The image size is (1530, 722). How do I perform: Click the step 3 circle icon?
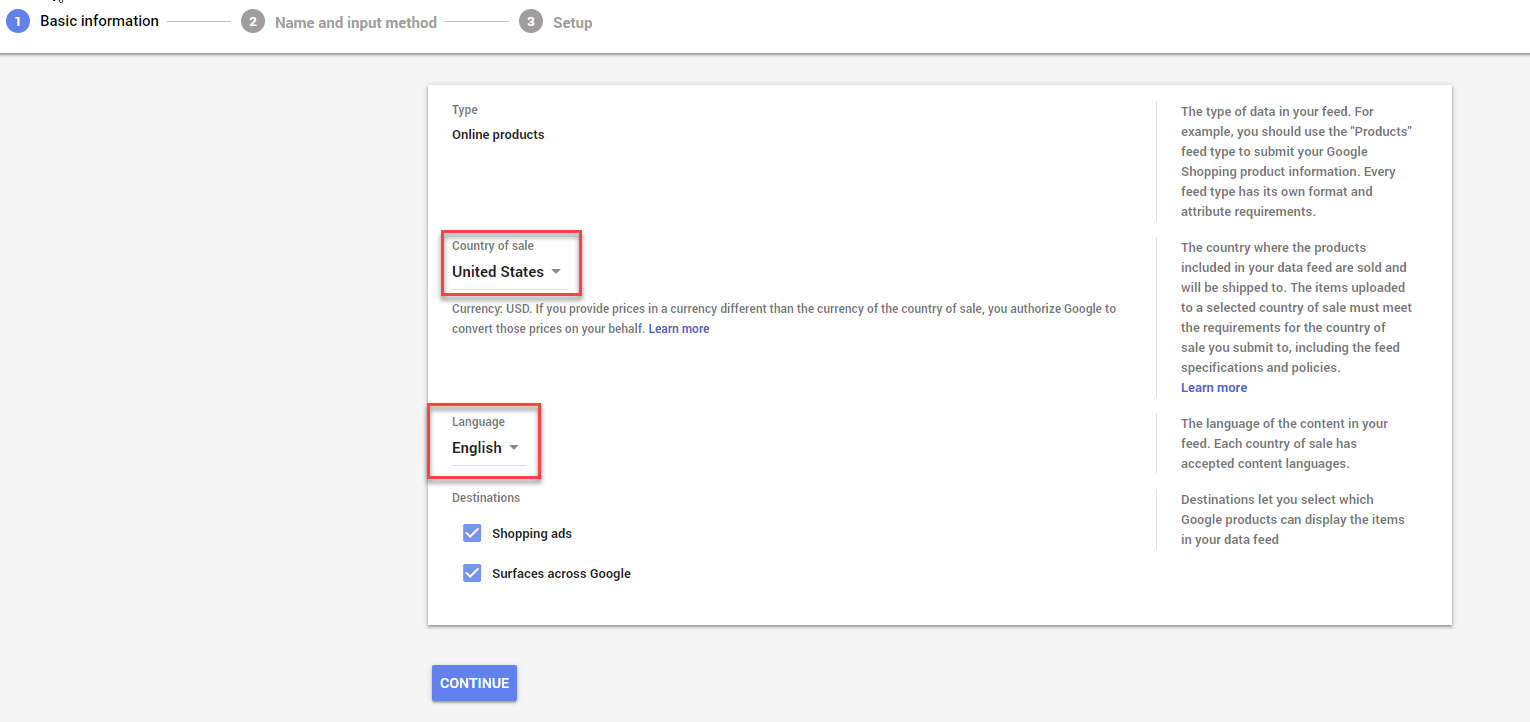point(530,22)
